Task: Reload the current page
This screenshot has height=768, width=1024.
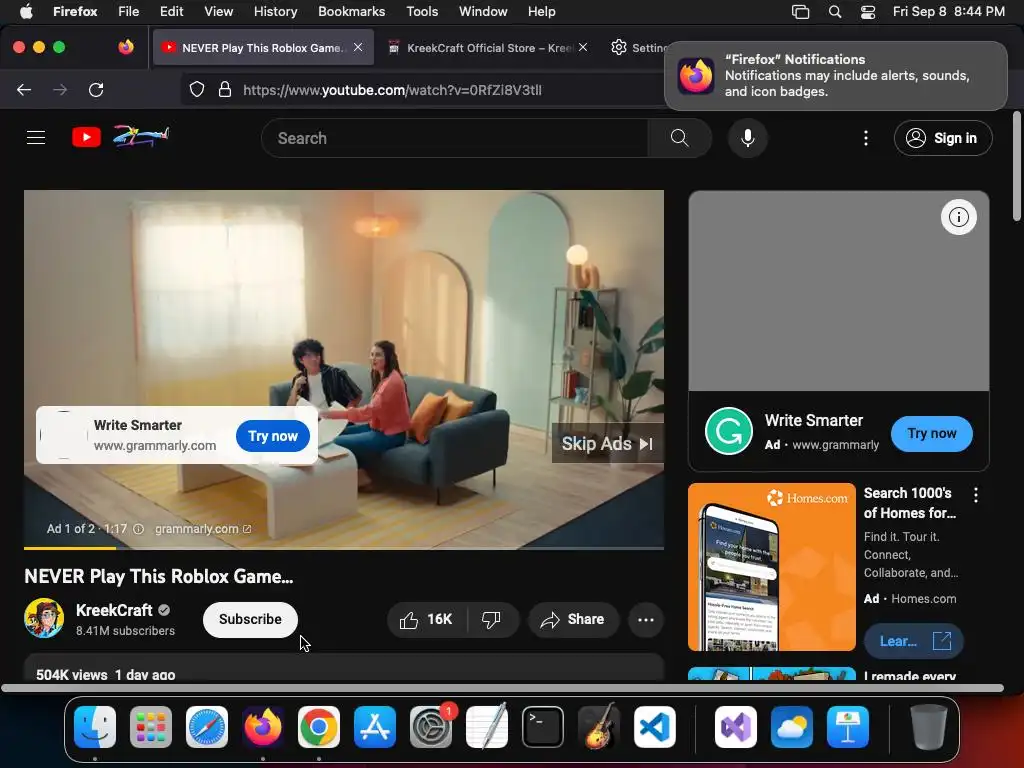Action: 96,89
